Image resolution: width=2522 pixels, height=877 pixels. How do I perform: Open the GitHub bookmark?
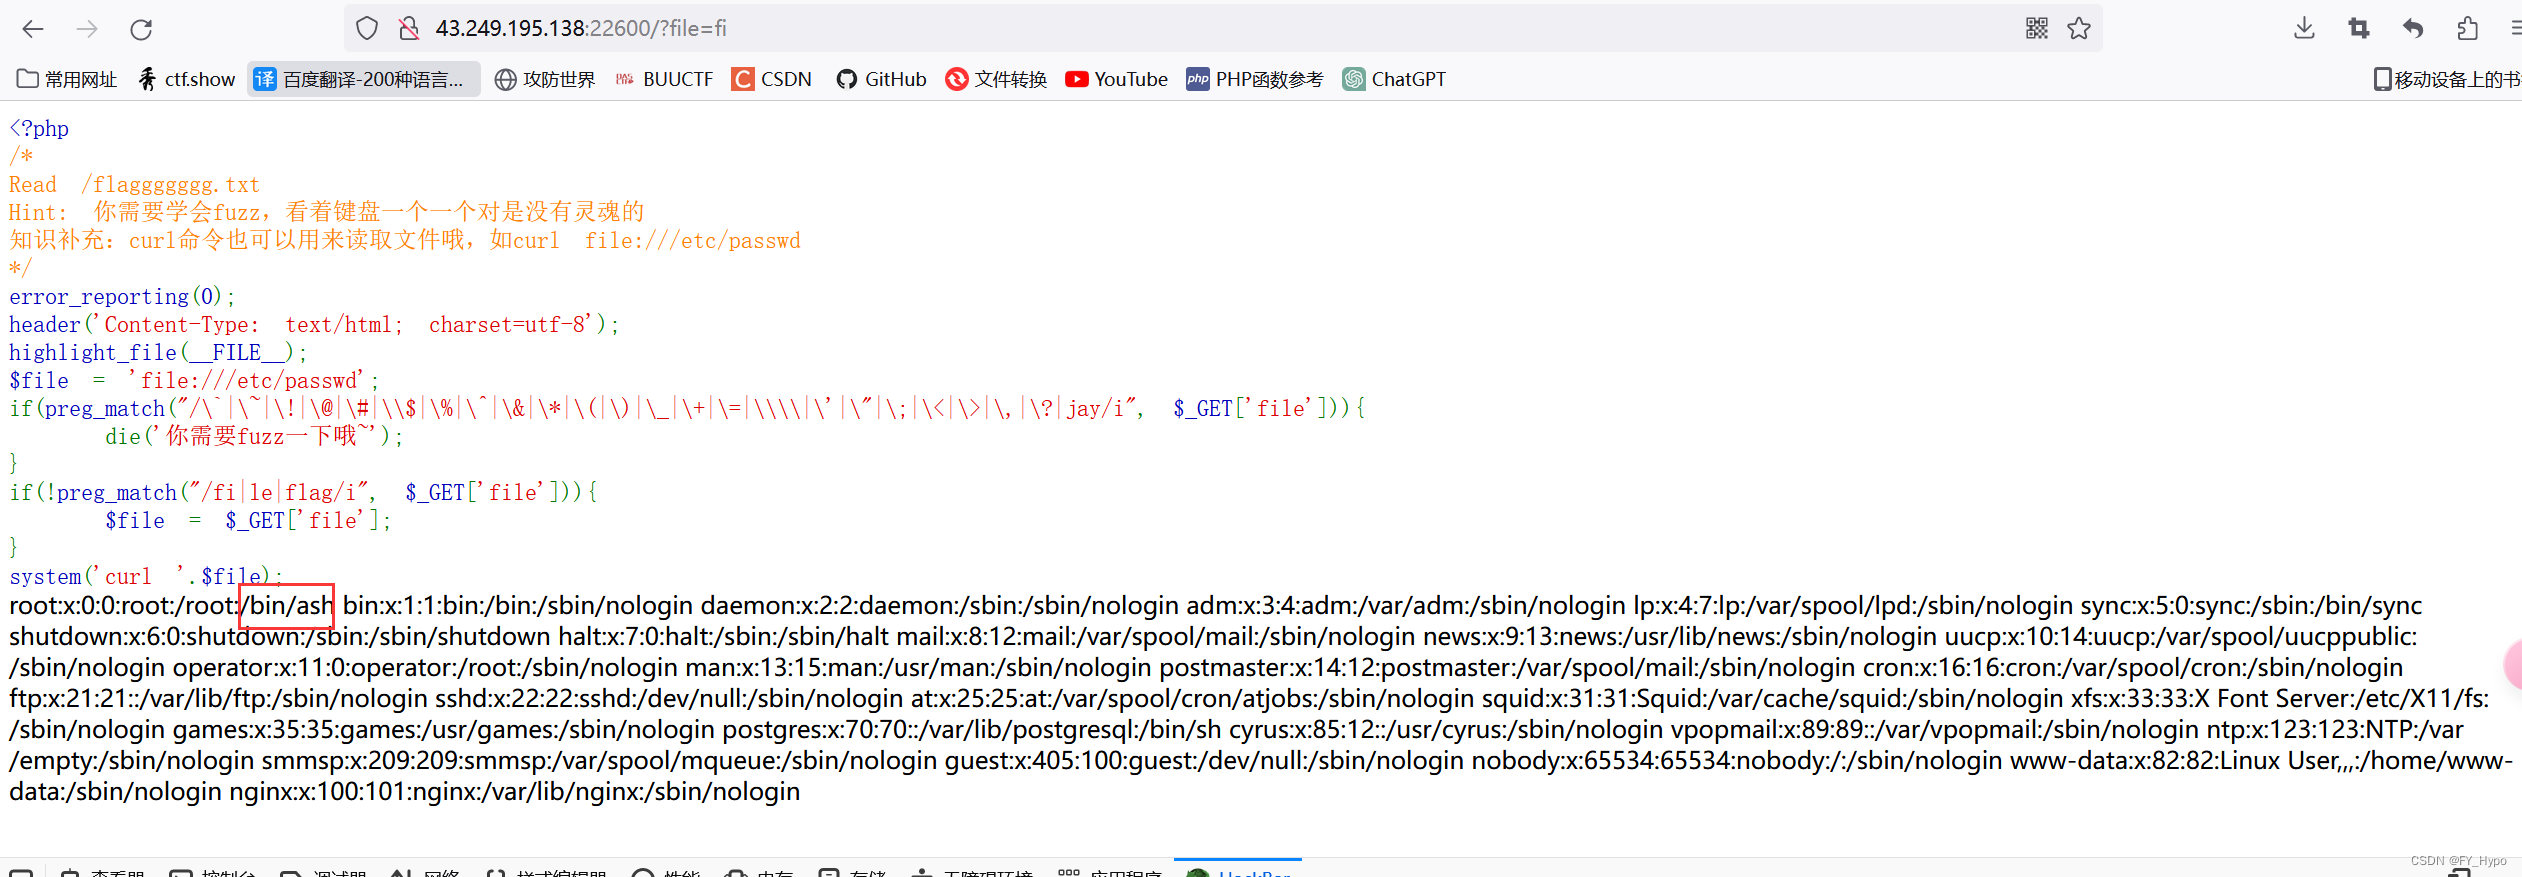click(882, 79)
